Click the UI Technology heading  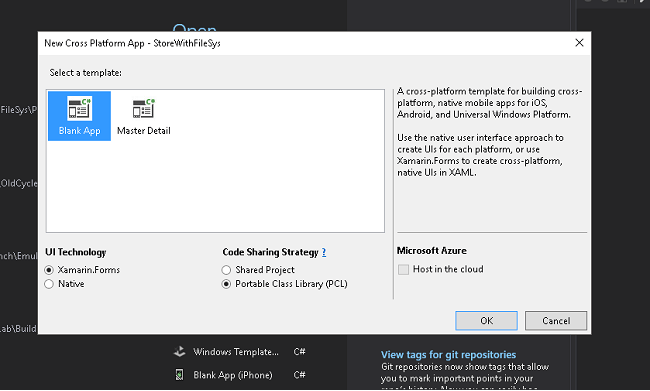click(x=76, y=252)
